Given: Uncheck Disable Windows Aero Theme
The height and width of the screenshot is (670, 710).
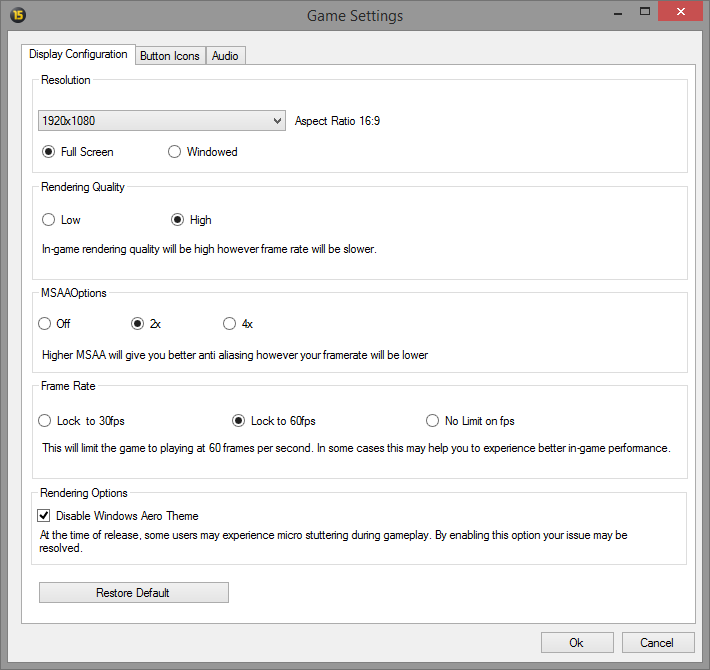Looking at the screenshot, I should (x=44, y=516).
